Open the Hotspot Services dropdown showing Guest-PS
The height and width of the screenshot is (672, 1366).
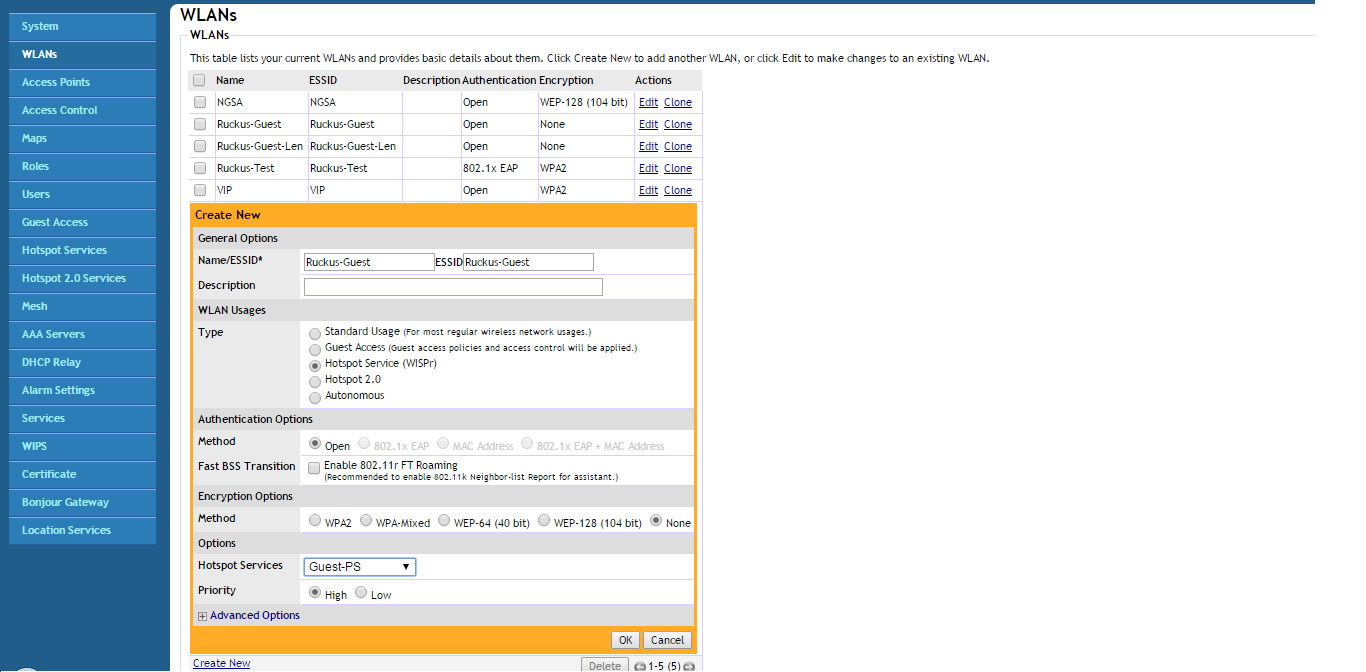[360, 567]
